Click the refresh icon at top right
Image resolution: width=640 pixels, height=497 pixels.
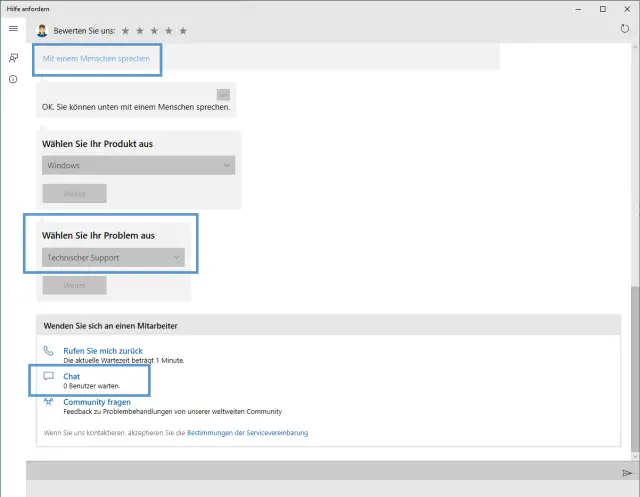click(x=625, y=29)
